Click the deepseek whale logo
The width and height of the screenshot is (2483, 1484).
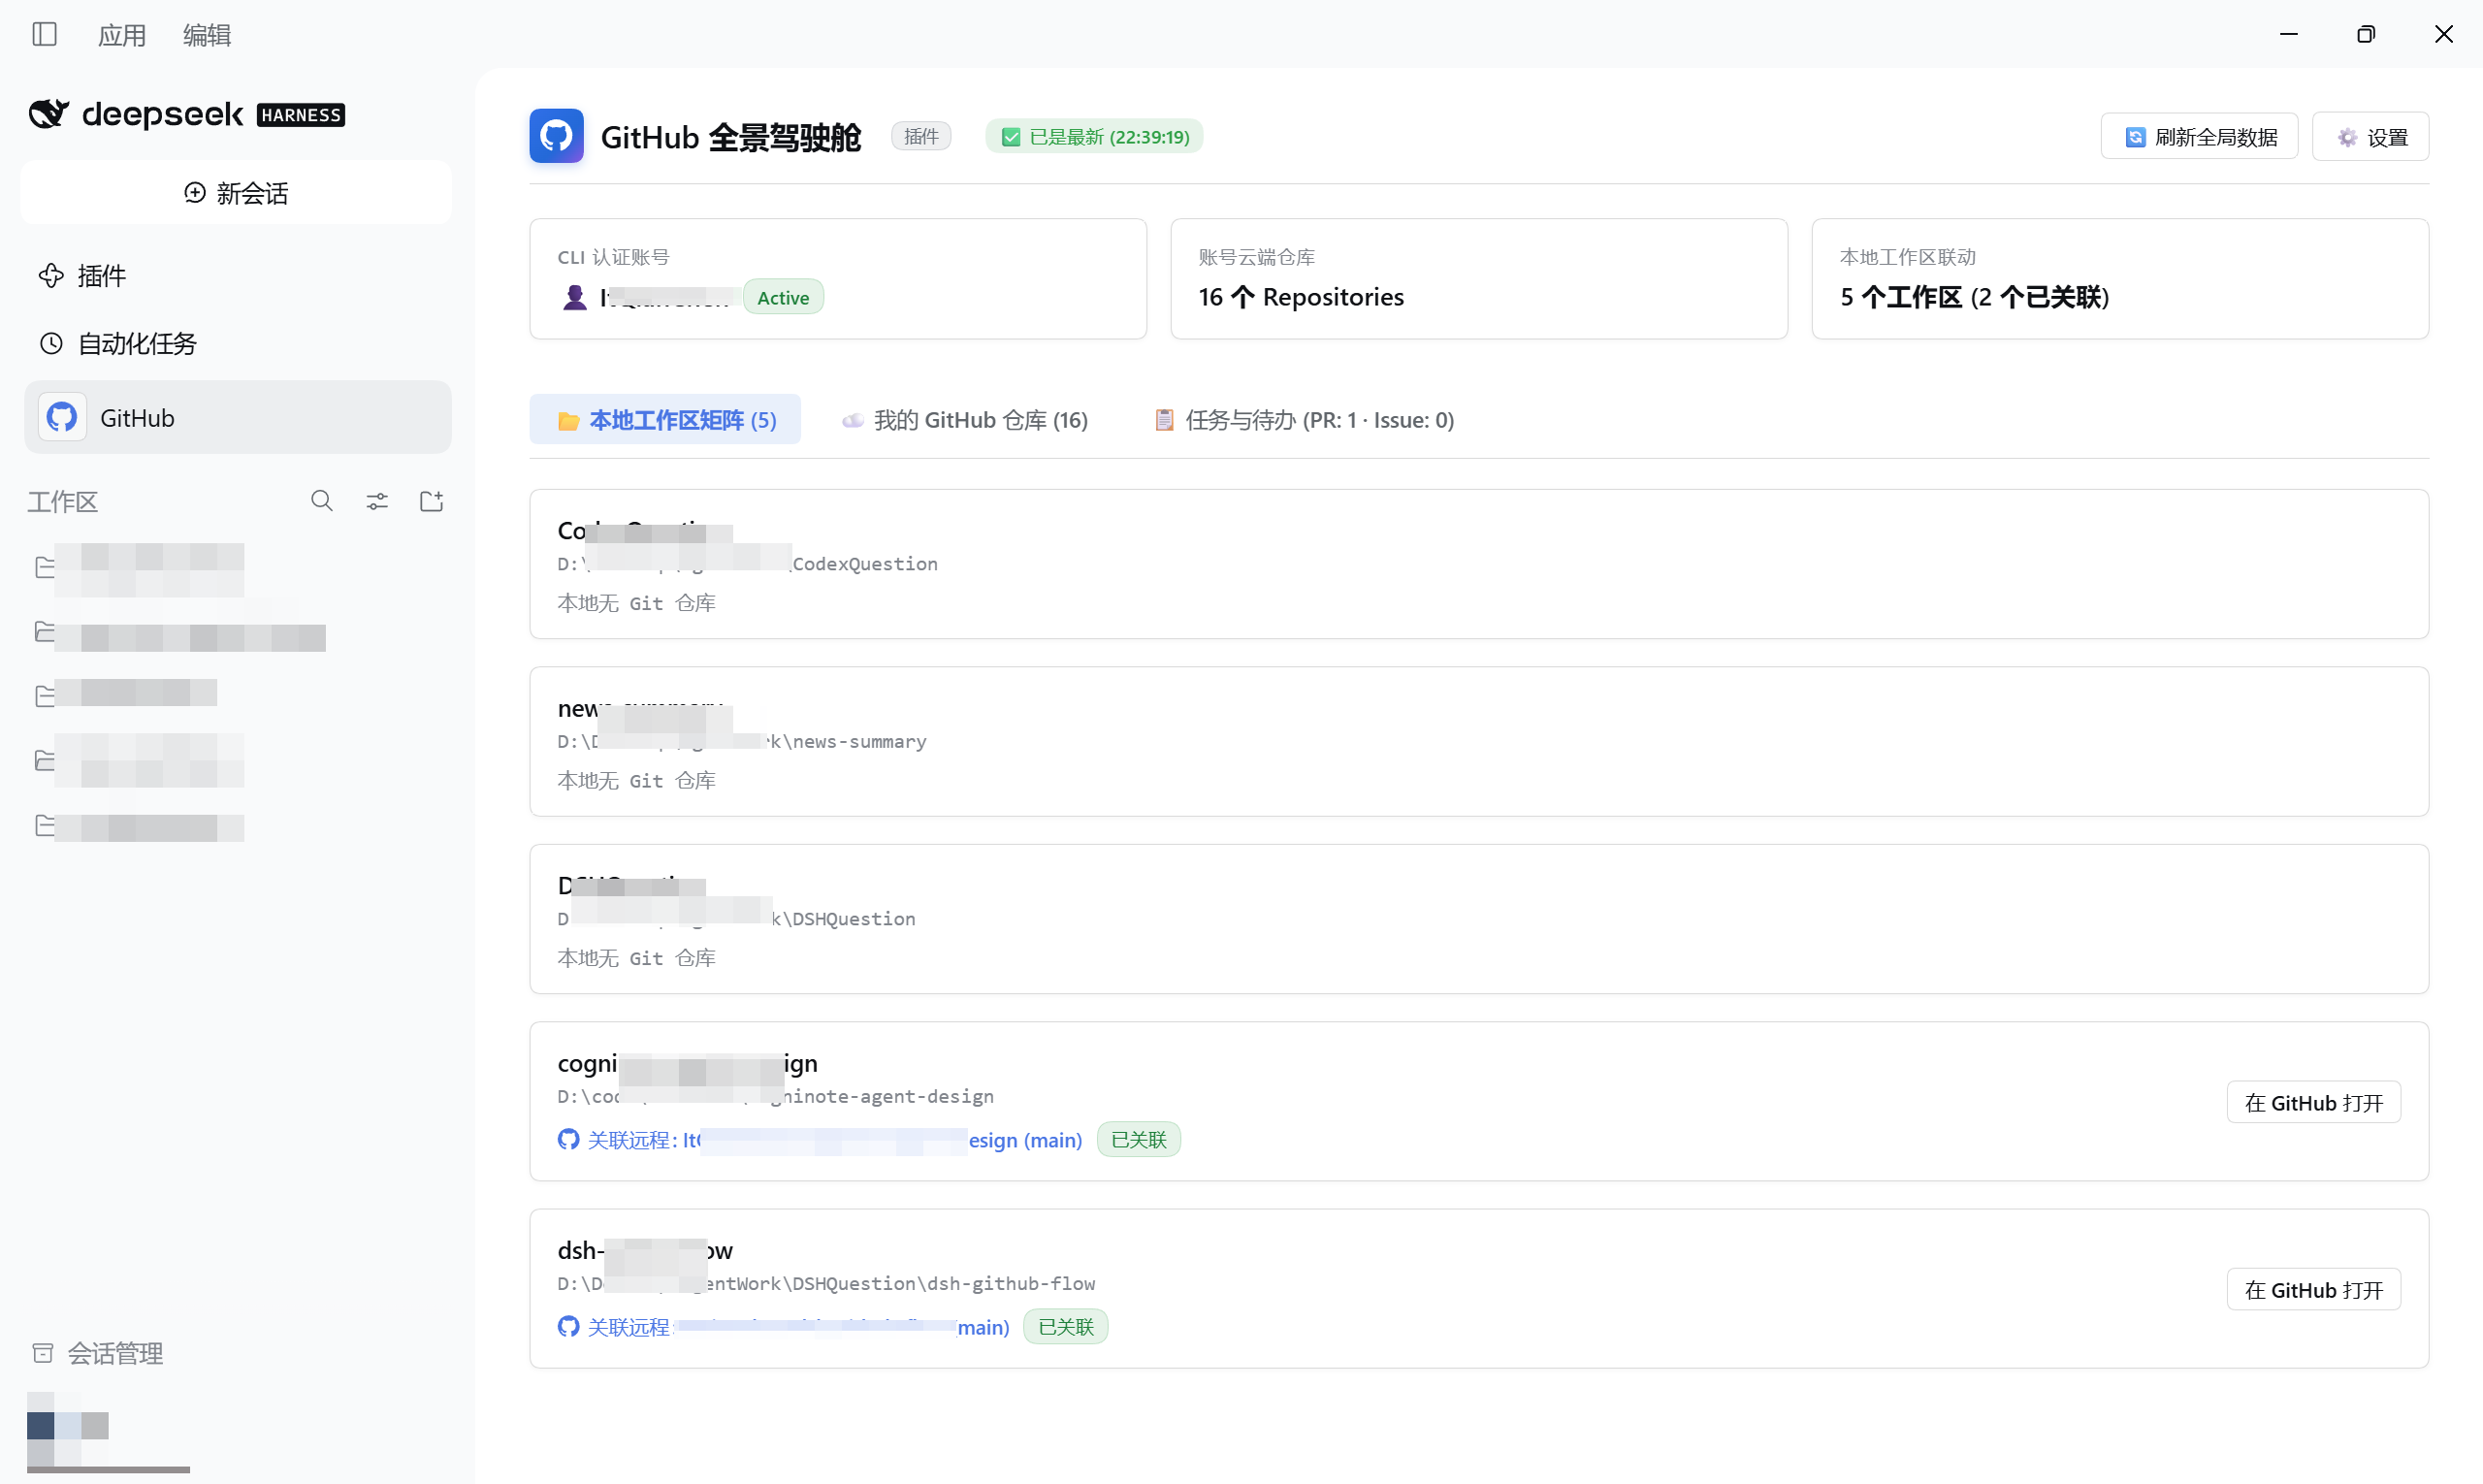49,114
